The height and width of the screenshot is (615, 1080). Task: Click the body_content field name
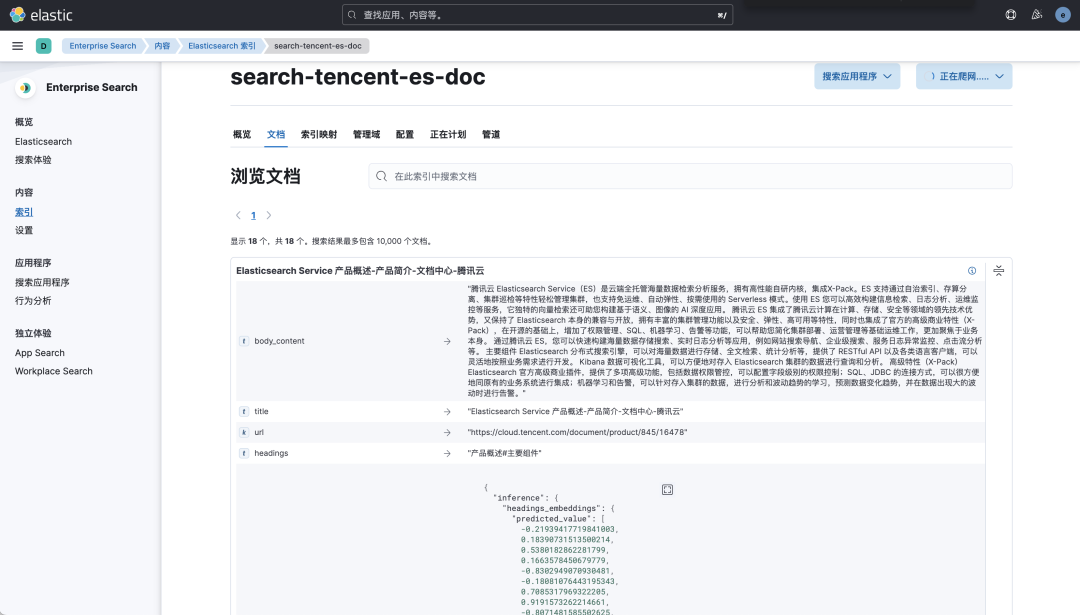pyautogui.click(x=279, y=341)
